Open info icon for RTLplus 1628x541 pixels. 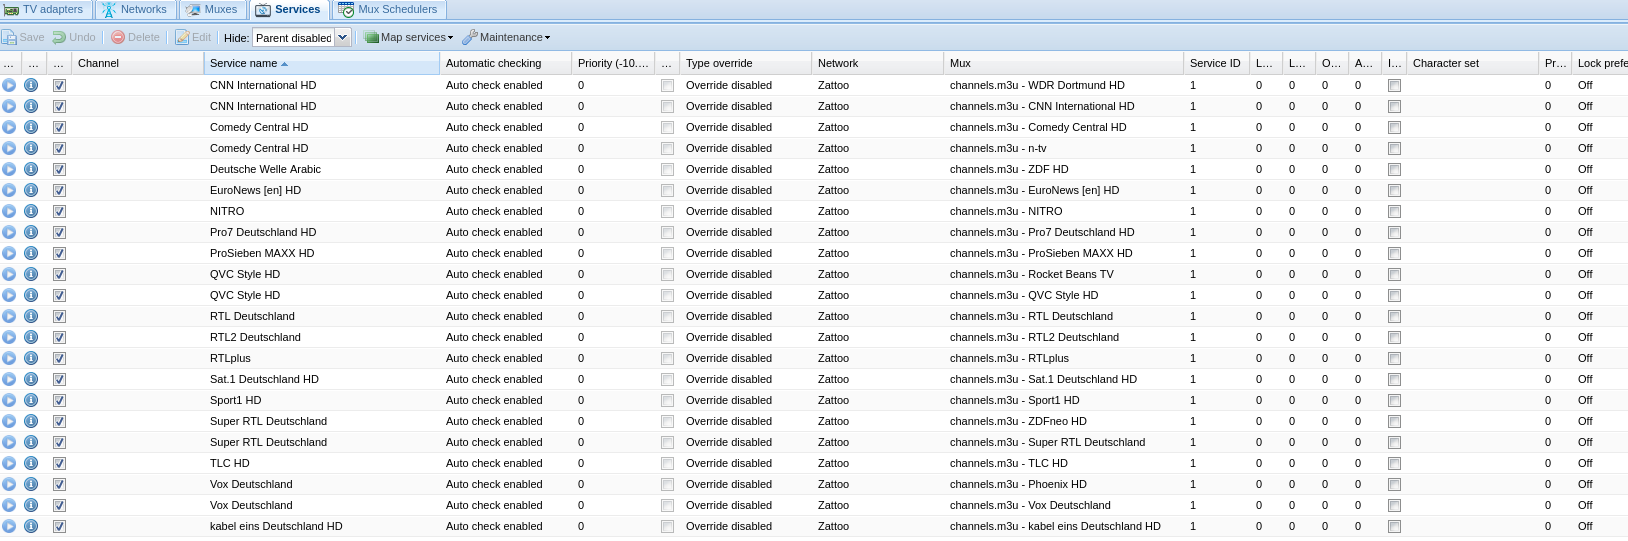coord(31,358)
